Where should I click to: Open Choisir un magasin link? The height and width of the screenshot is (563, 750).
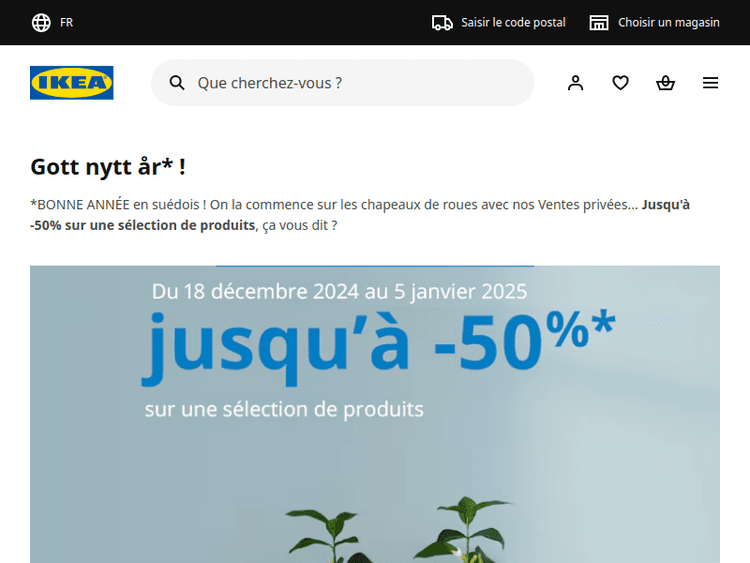pyautogui.click(x=669, y=22)
